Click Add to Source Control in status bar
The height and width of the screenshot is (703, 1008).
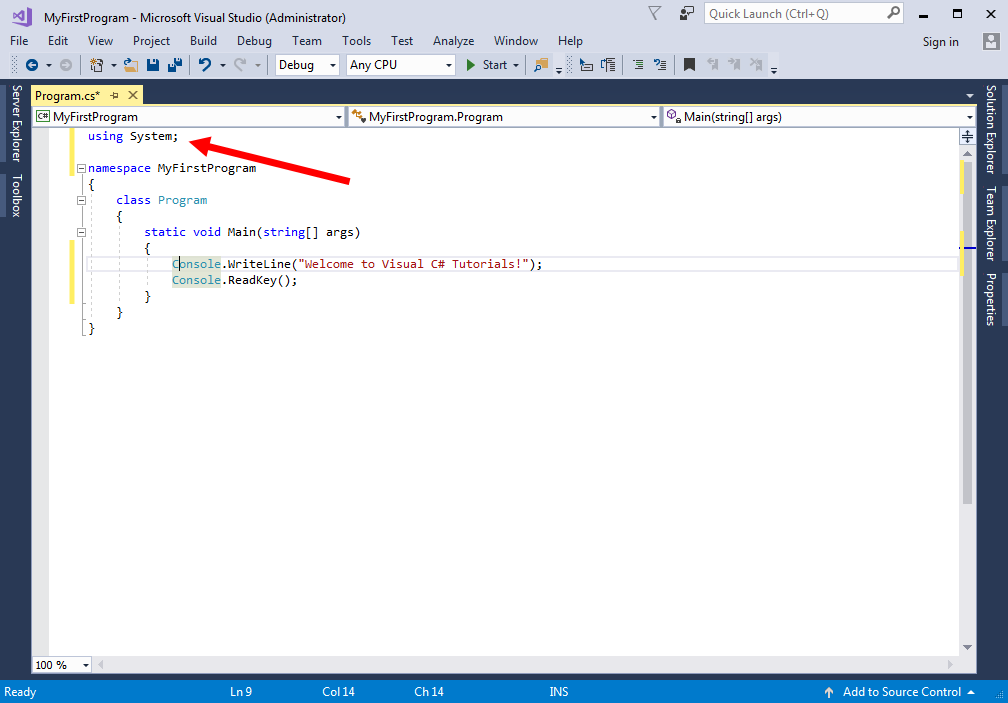point(901,692)
